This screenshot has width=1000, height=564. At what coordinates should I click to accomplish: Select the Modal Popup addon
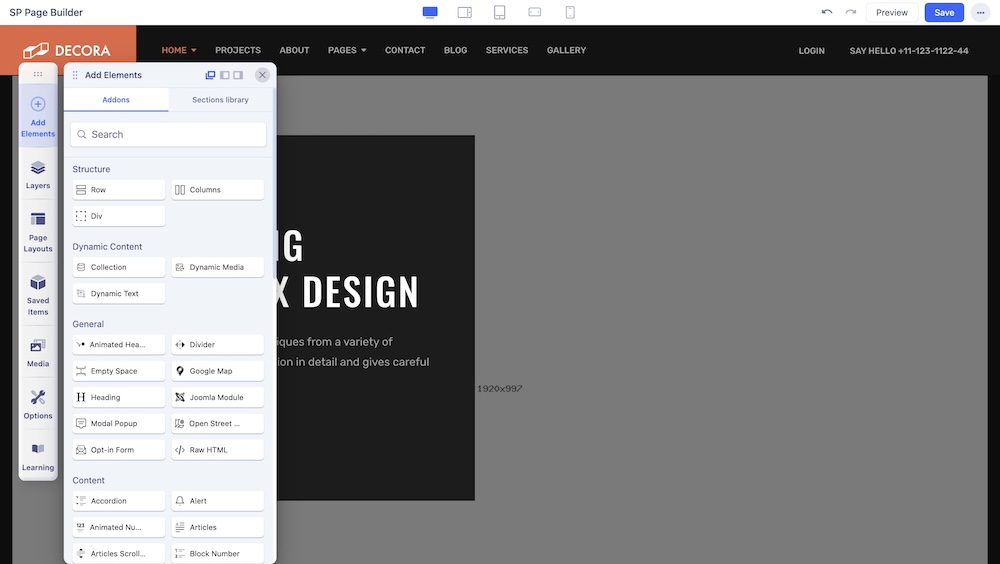point(119,423)
